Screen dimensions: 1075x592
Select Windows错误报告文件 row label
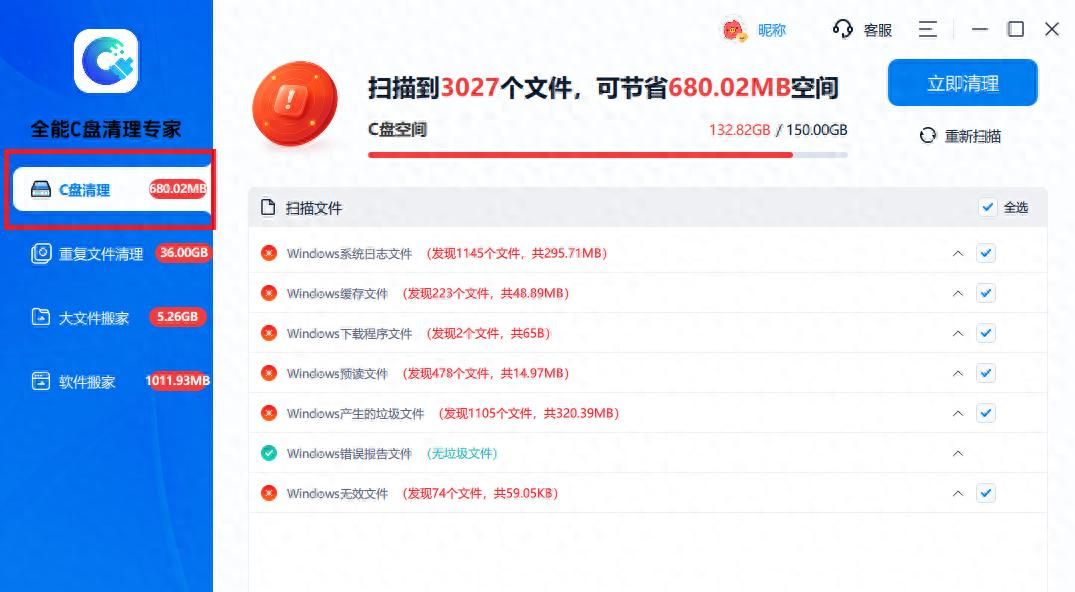coord(349,453)
